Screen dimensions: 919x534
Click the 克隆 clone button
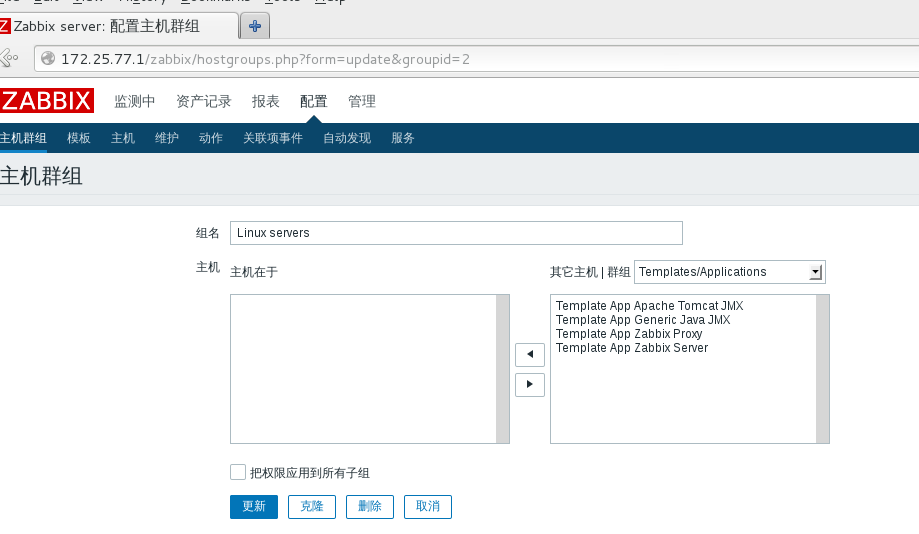coord(312,506)
